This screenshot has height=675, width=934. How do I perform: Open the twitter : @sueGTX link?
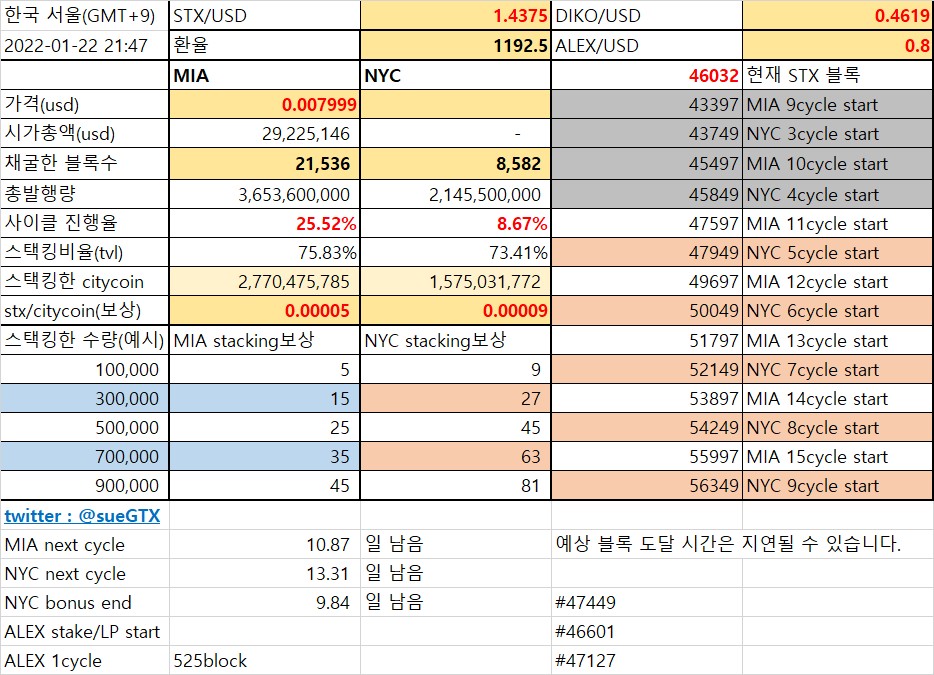pyautogui.click(x=82, y=515)
